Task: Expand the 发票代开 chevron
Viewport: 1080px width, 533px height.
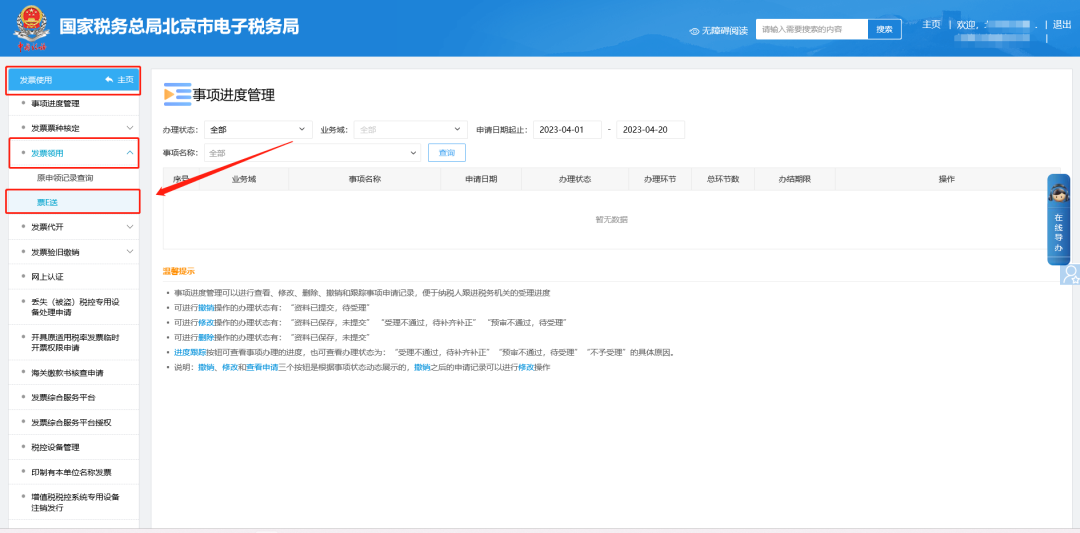Action: pyautogui.click(x=130, y=227)
